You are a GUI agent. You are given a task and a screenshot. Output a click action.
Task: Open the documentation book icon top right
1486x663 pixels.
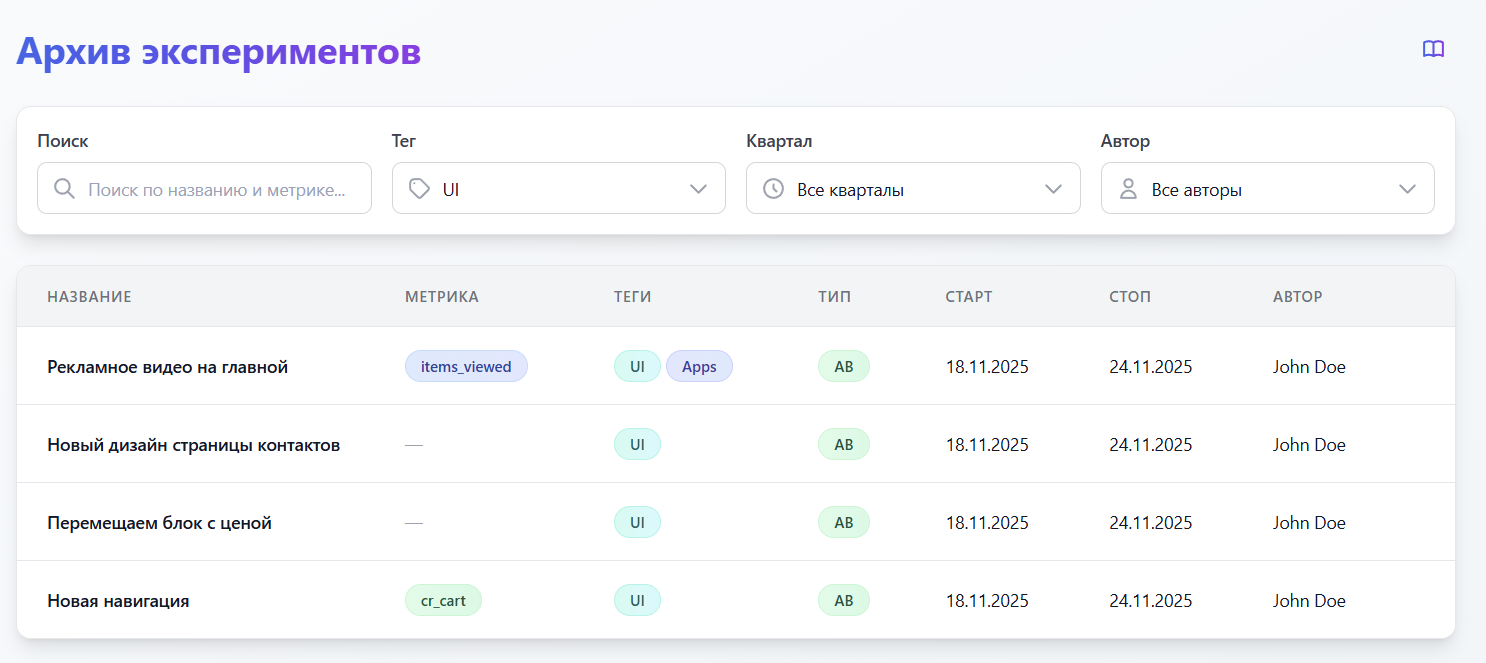click(x=1433, y=48)
